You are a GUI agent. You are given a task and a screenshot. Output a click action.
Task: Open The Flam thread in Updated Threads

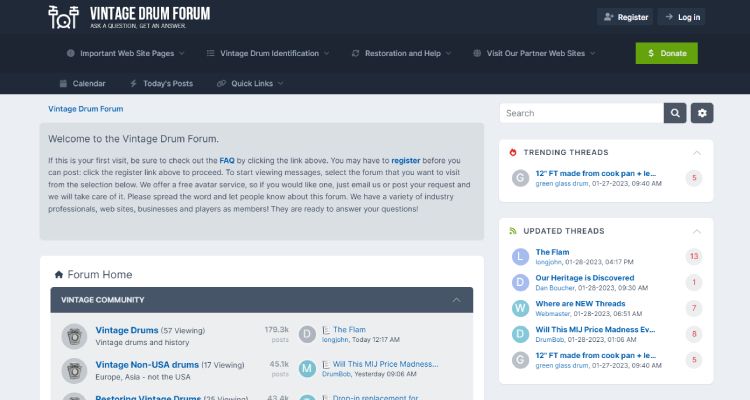coord(552,252)
